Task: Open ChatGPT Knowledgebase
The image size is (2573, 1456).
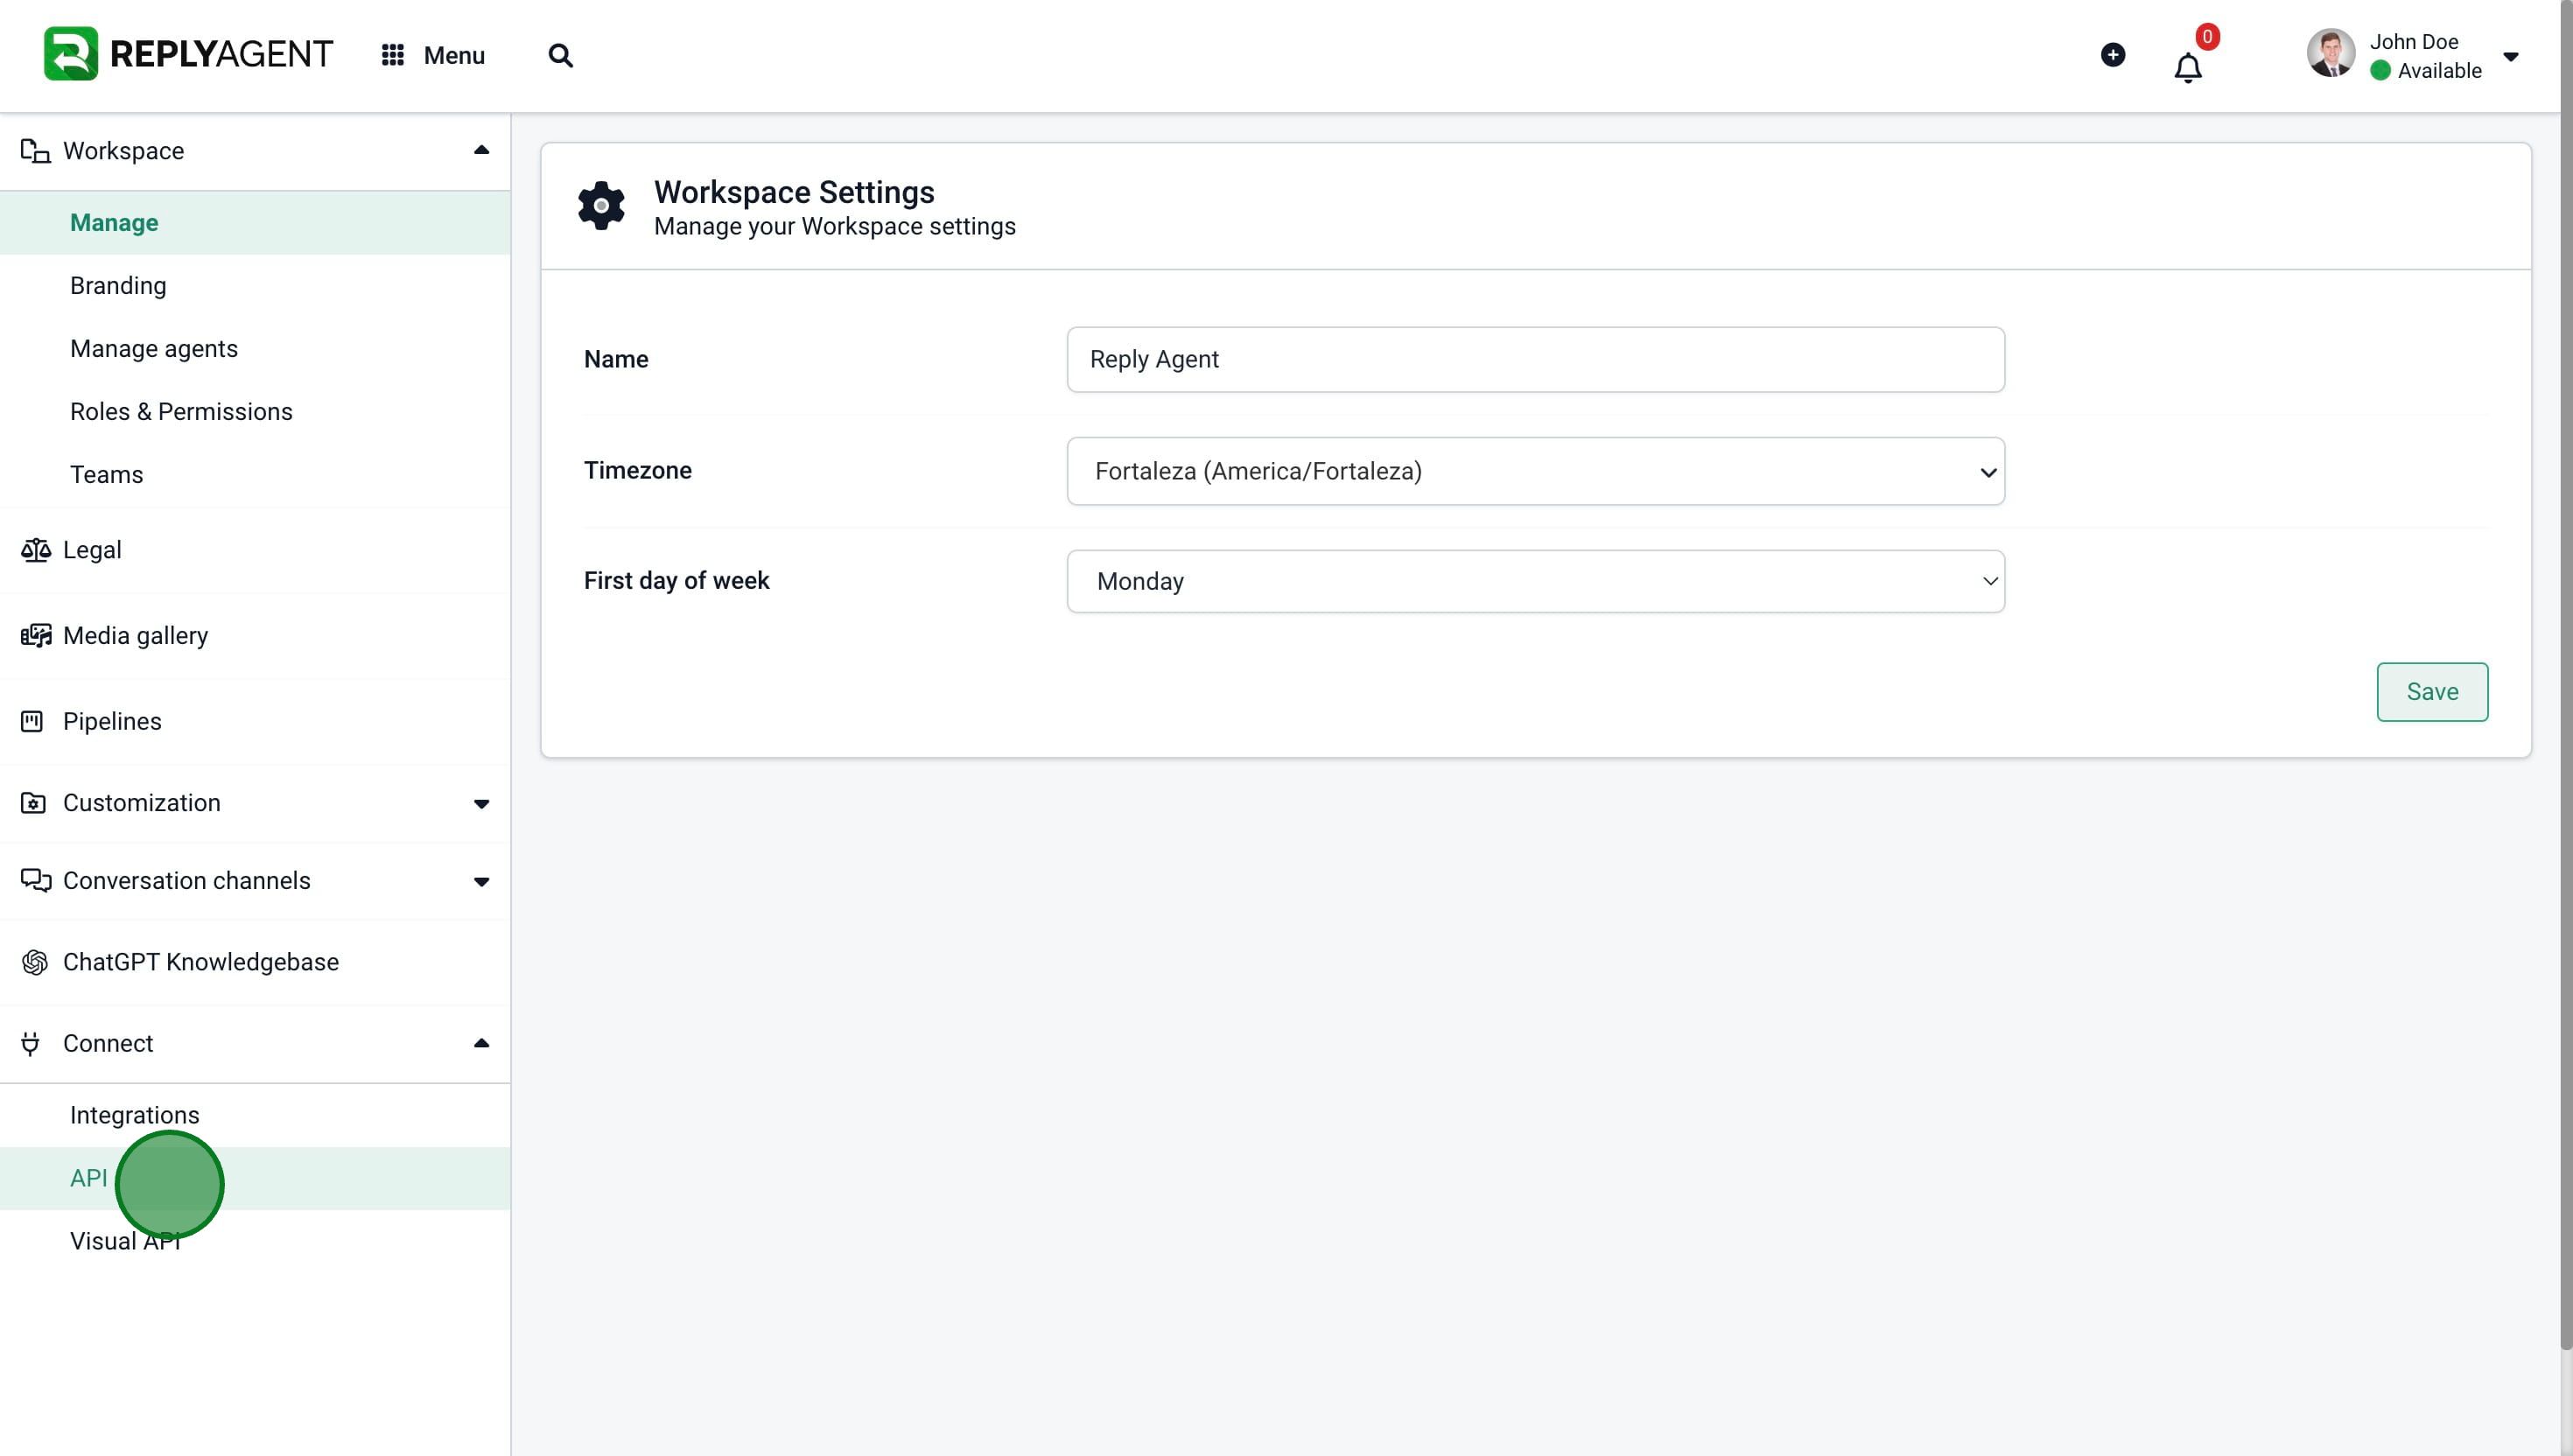Action: click(x=255, y=962)
